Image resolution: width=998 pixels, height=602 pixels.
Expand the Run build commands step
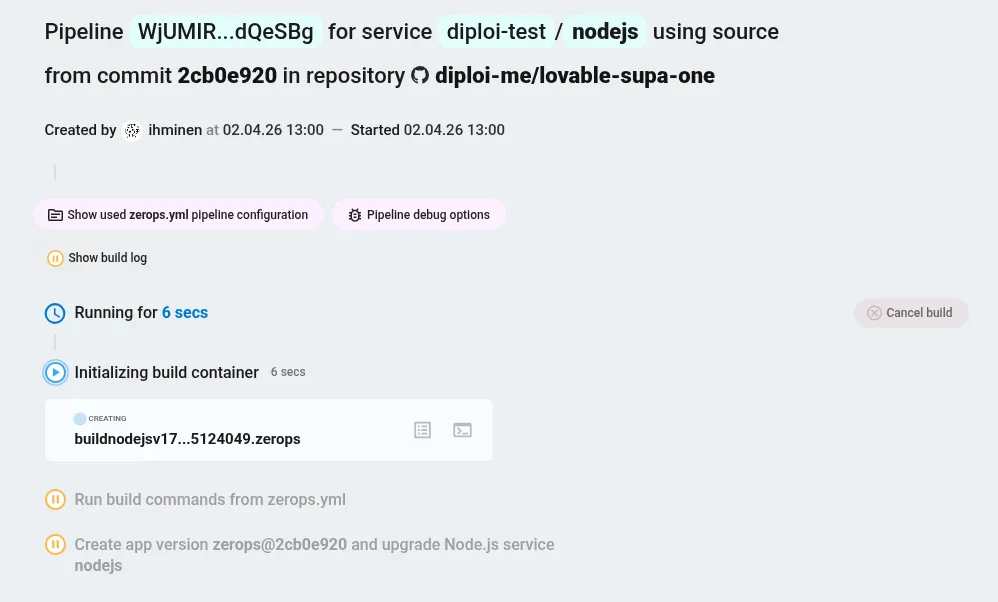210,499
